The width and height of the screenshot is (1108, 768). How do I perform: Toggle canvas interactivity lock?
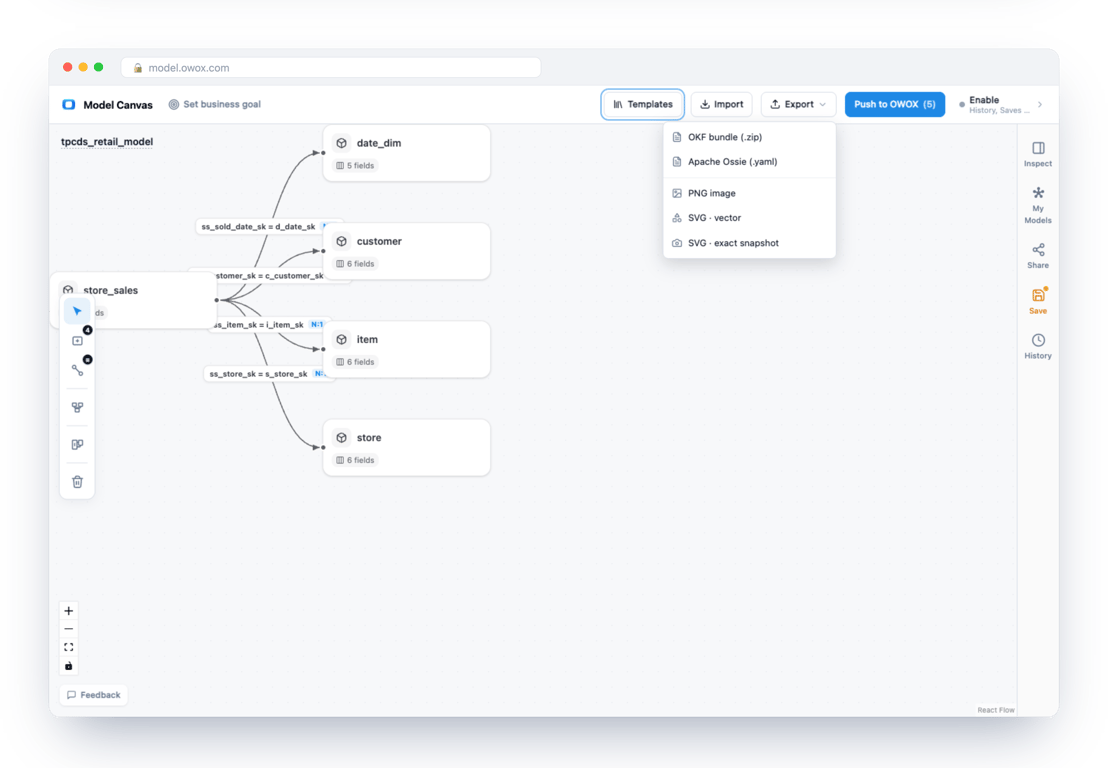[69, 666]
